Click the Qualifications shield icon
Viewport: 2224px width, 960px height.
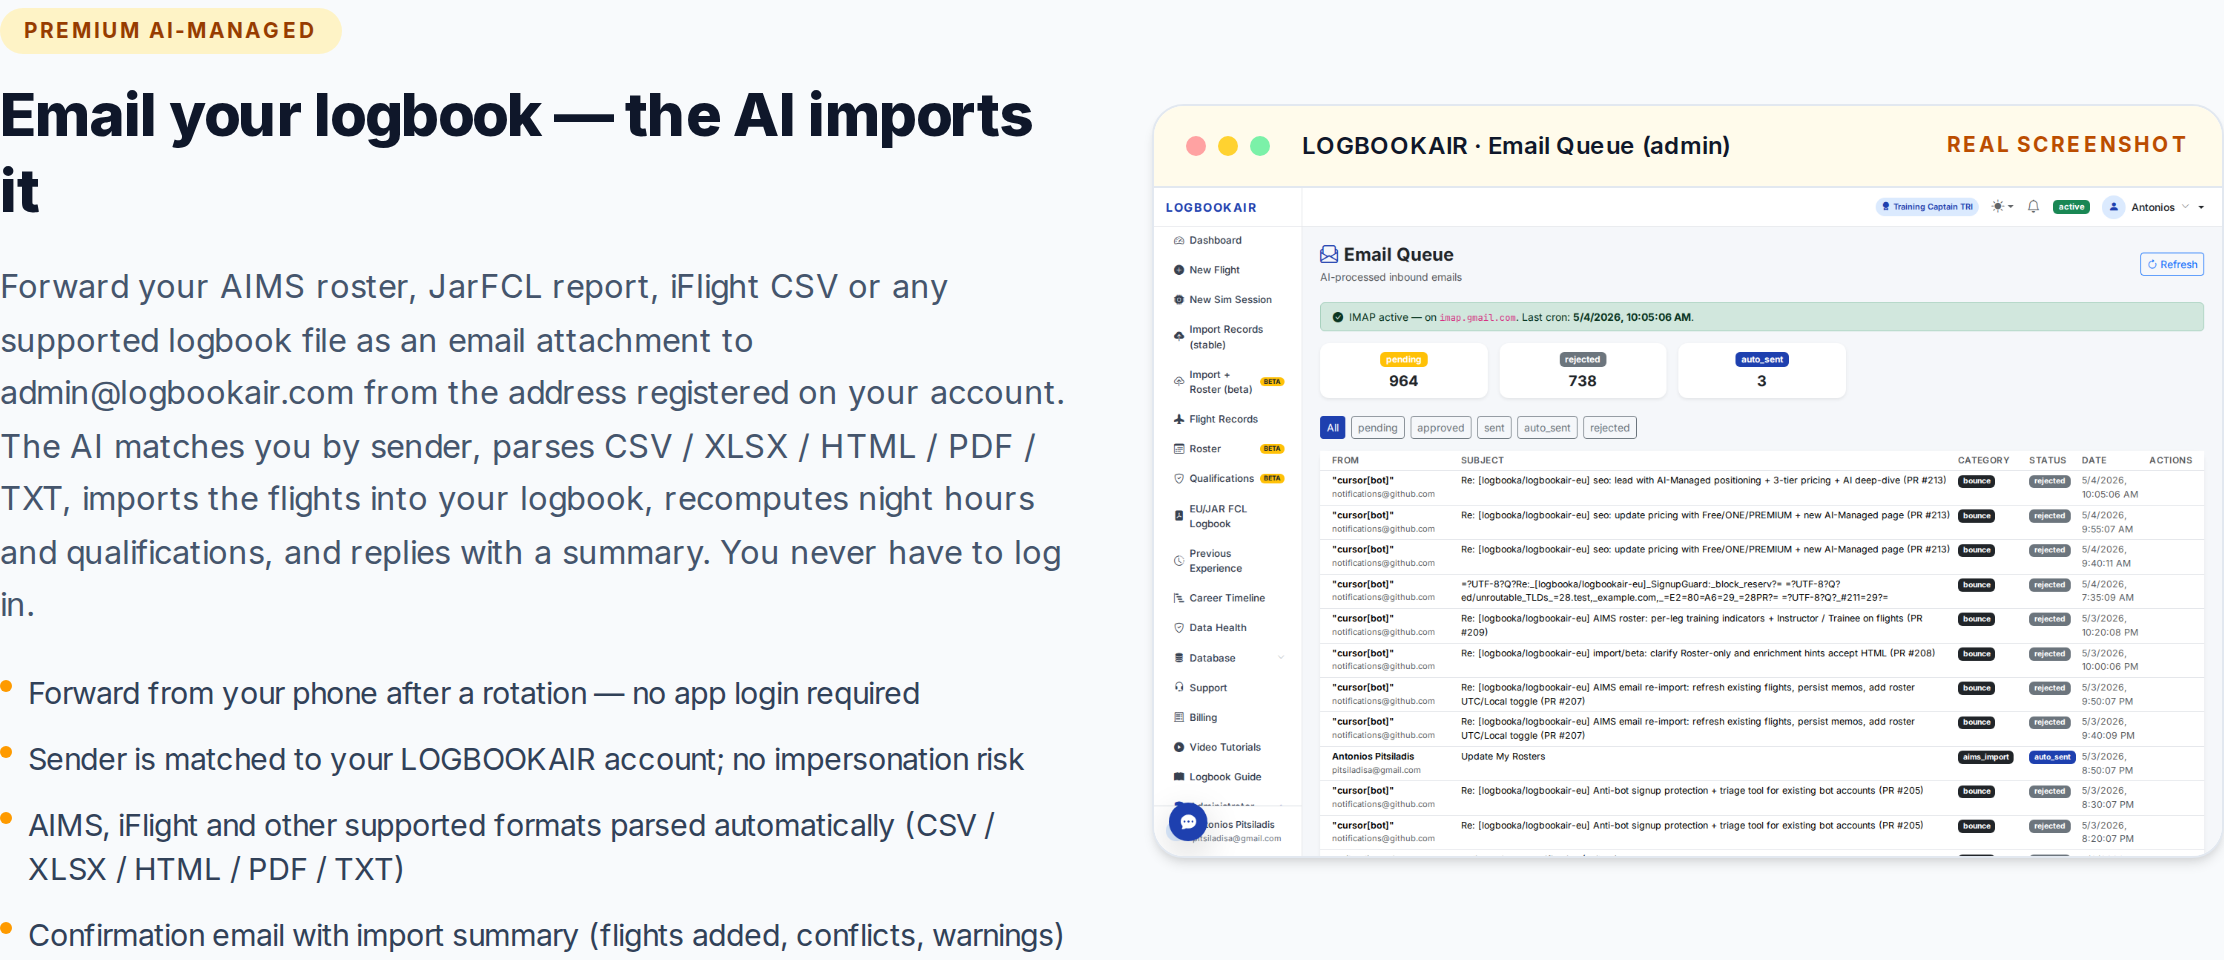pos(1178,479)
